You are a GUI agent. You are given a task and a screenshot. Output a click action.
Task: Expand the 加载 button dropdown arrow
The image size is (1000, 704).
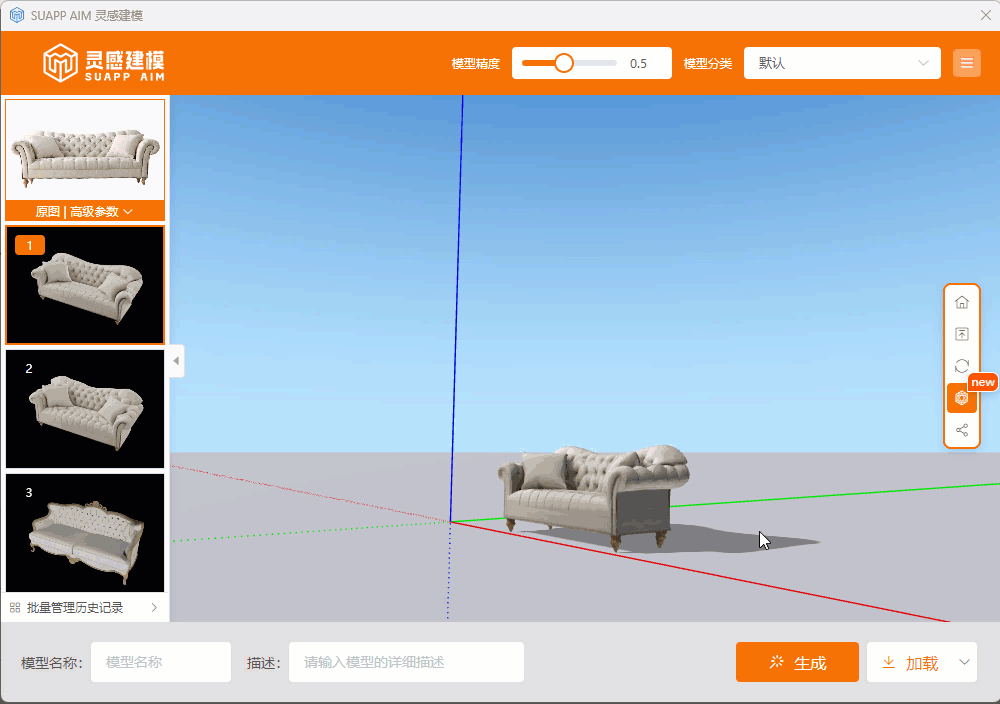(964, 662)
